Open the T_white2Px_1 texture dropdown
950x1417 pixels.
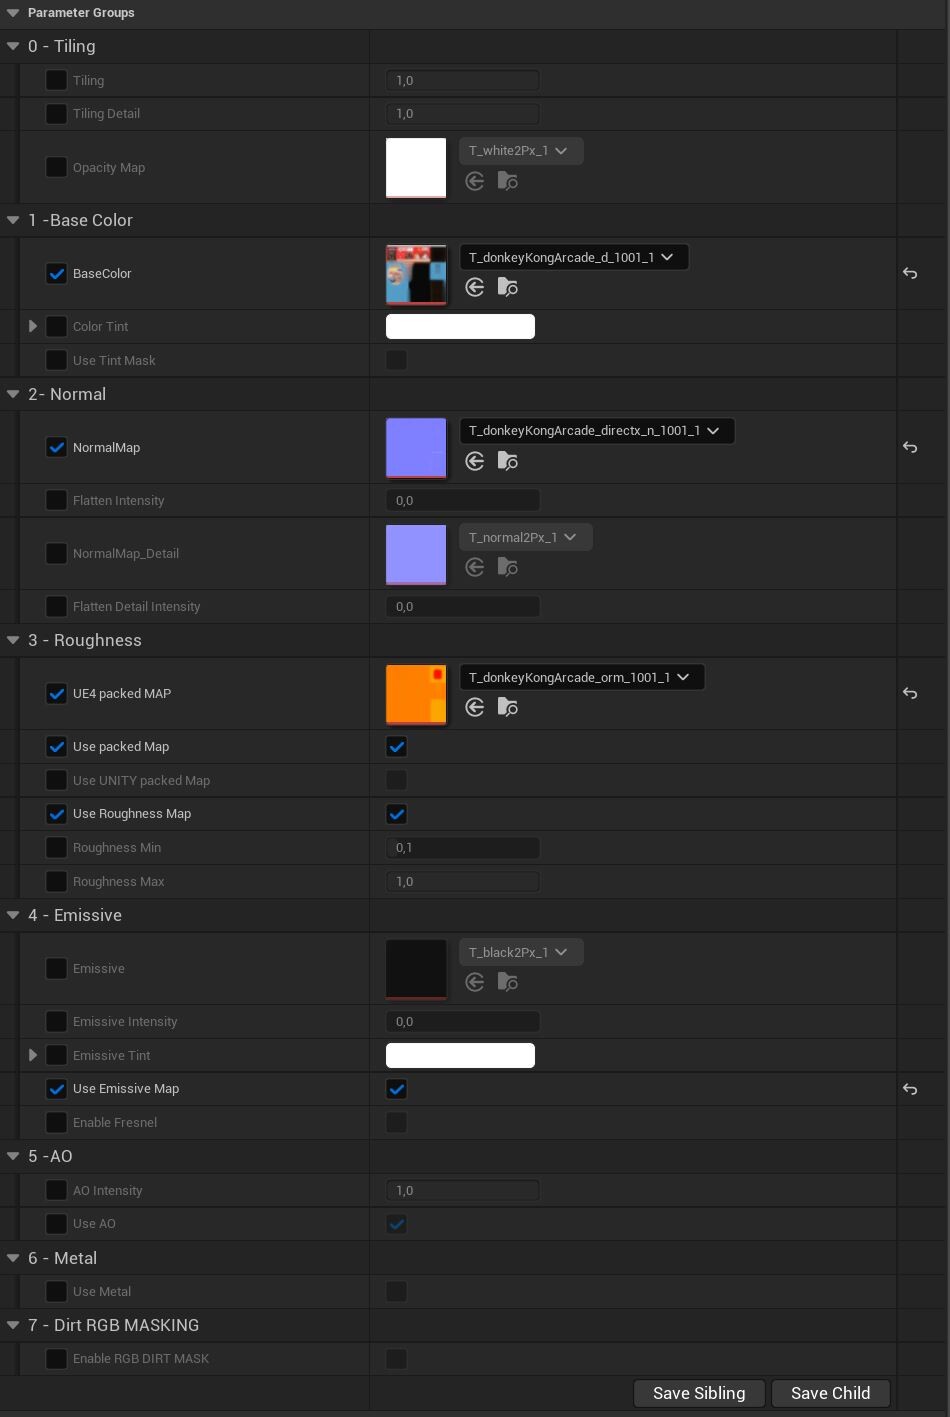[x=521, y=151]
